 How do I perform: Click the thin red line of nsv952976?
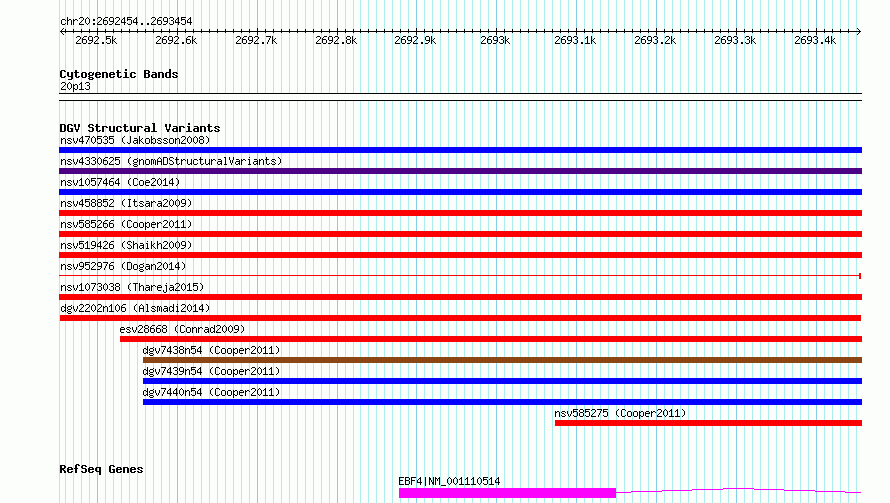(x=460, y=276)
